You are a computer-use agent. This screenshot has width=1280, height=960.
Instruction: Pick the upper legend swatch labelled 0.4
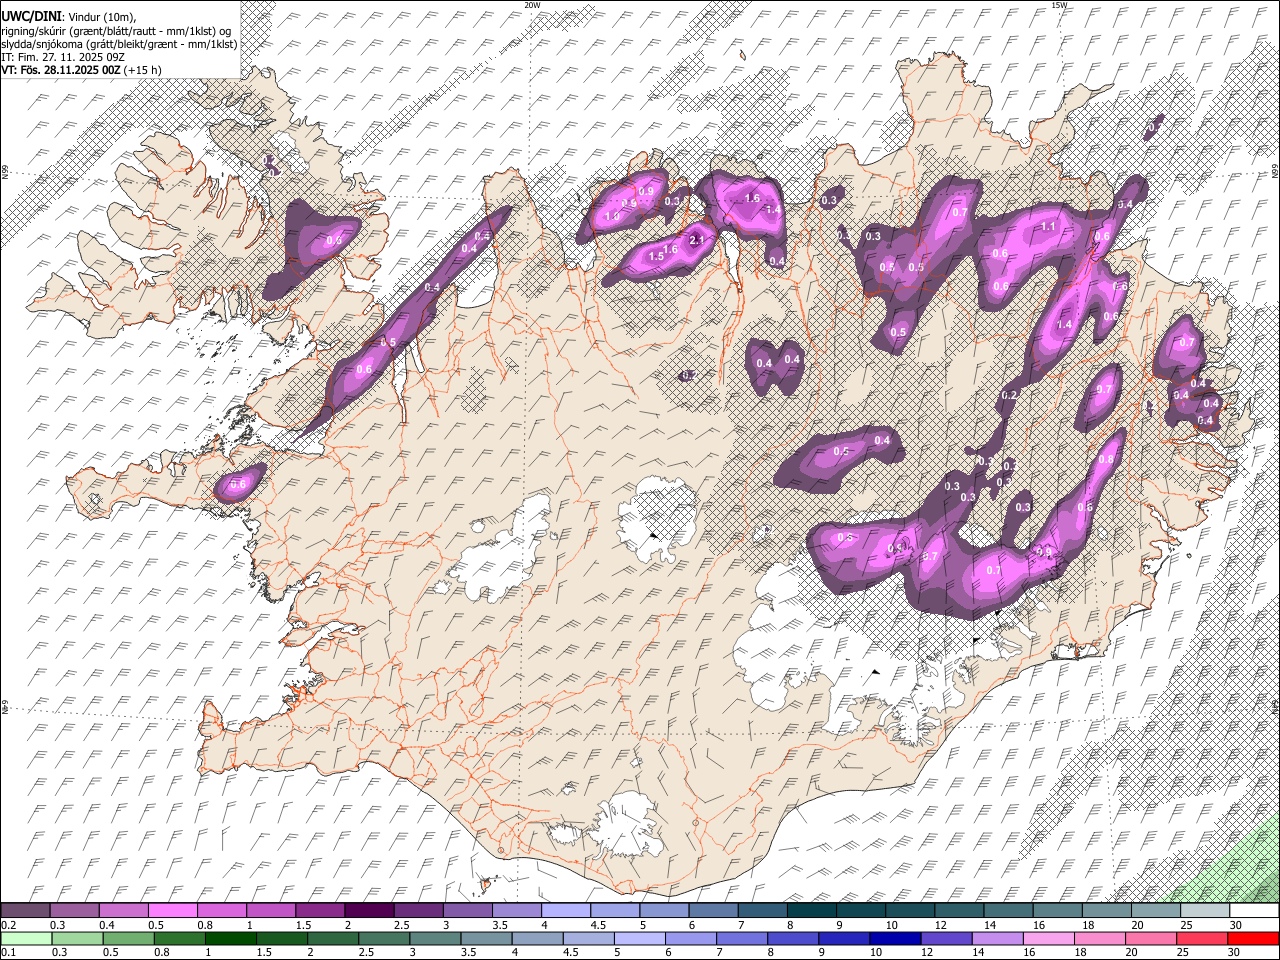(123, 911)
